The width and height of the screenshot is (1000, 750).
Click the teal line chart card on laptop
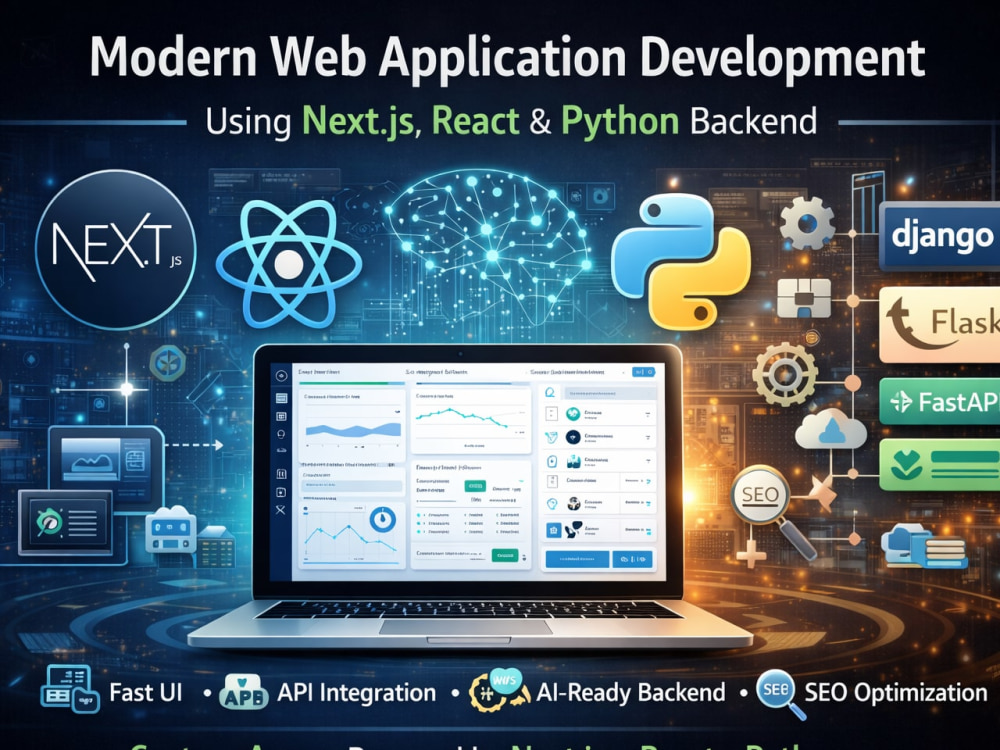point(471,419)
